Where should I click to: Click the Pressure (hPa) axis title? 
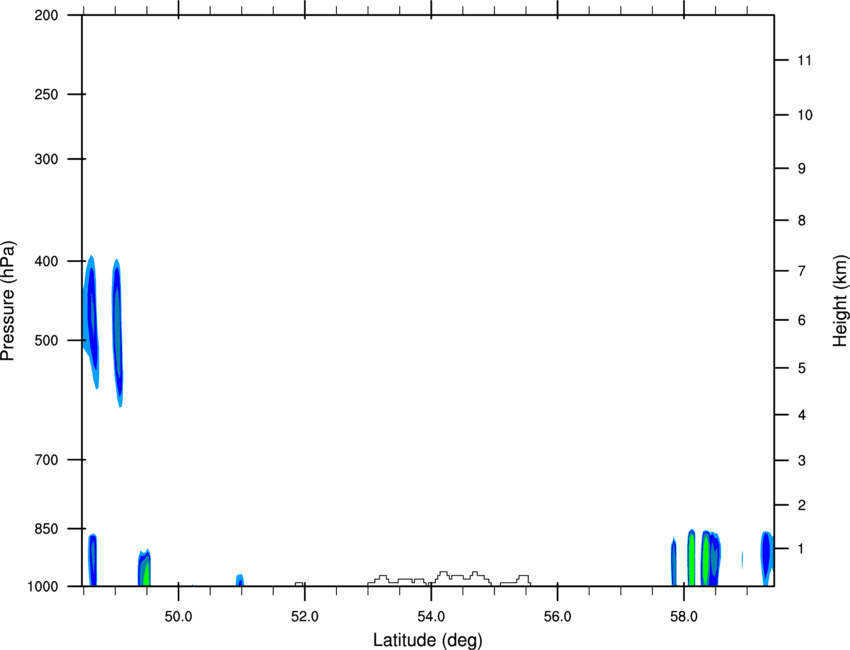point(8,301)
